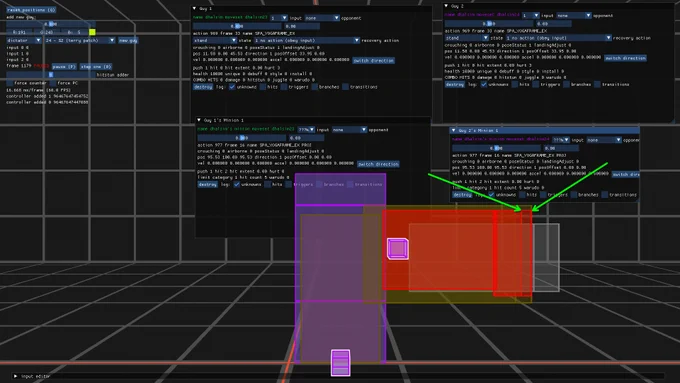
Task: Click Guy 1's Minion switch direction button
Action: click(x=378, y=164)
